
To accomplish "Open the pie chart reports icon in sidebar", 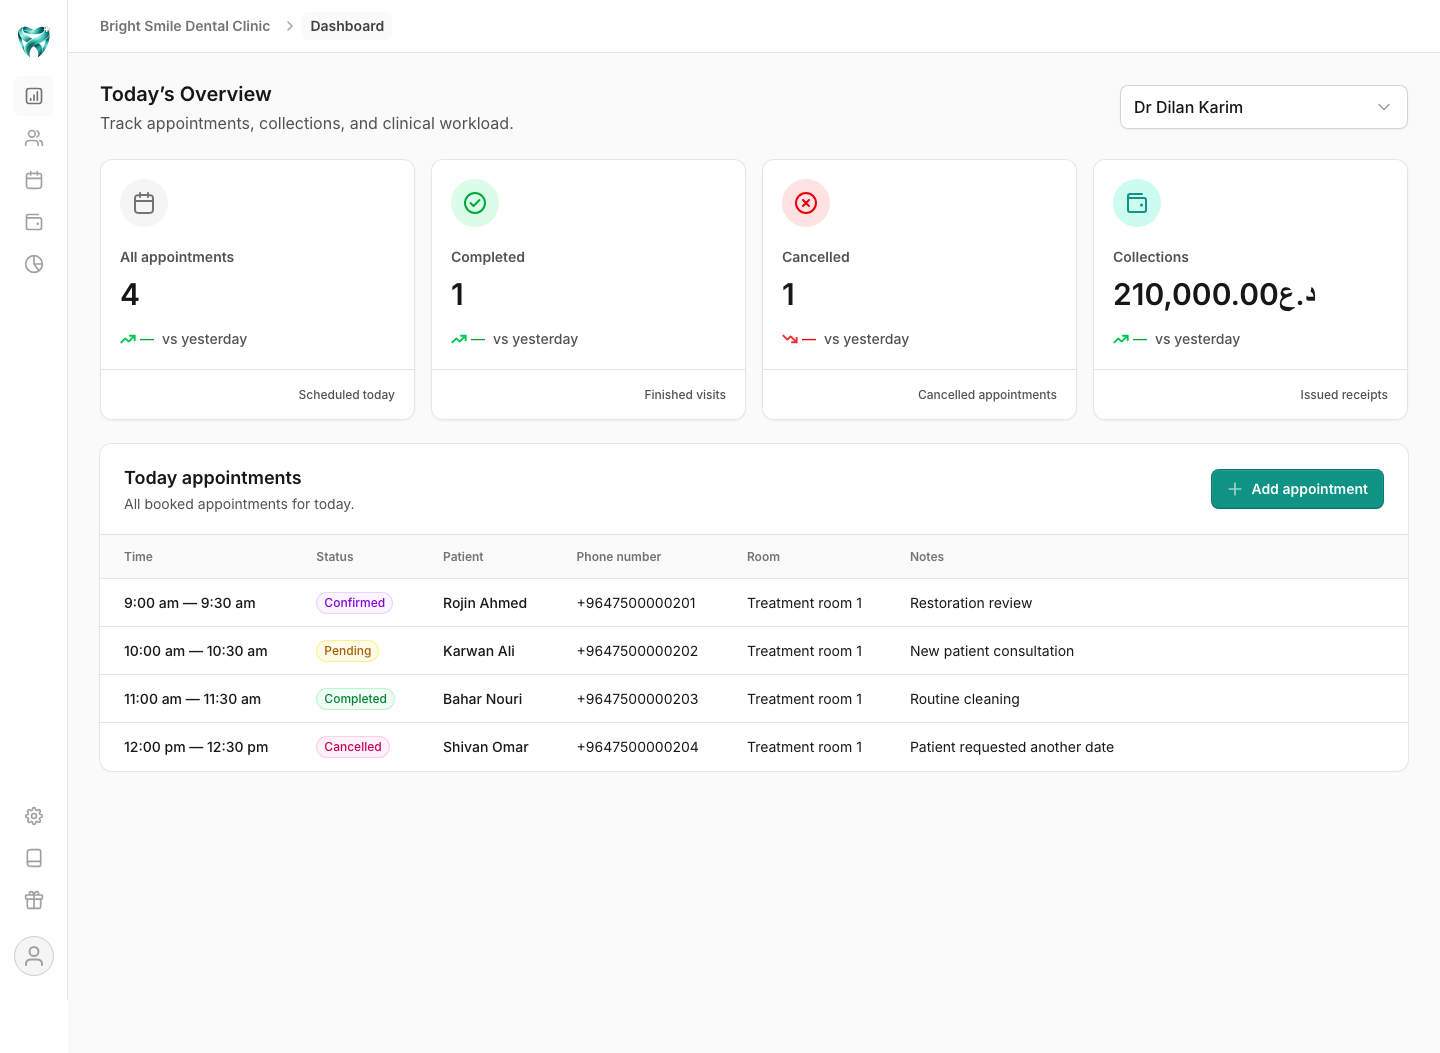I will (34, 264).
